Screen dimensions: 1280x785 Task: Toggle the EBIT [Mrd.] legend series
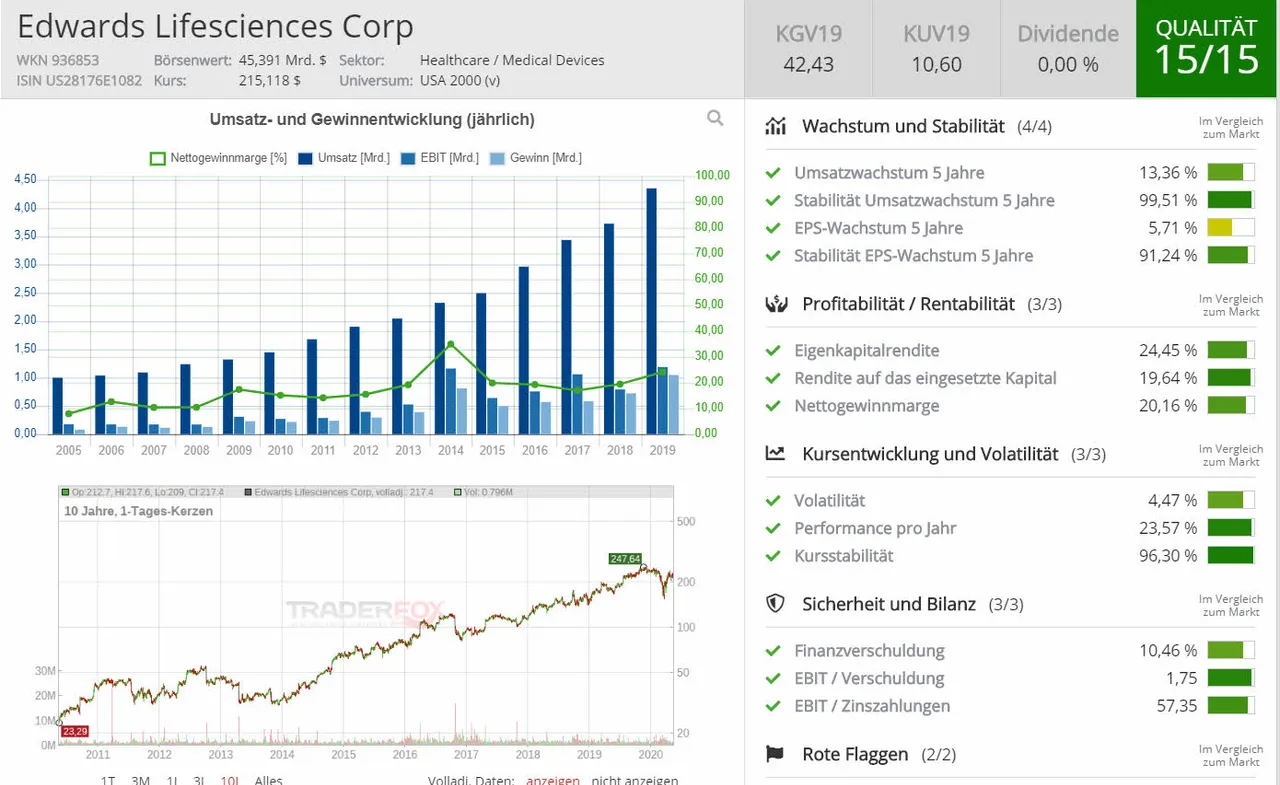click(x=440, y=158)
